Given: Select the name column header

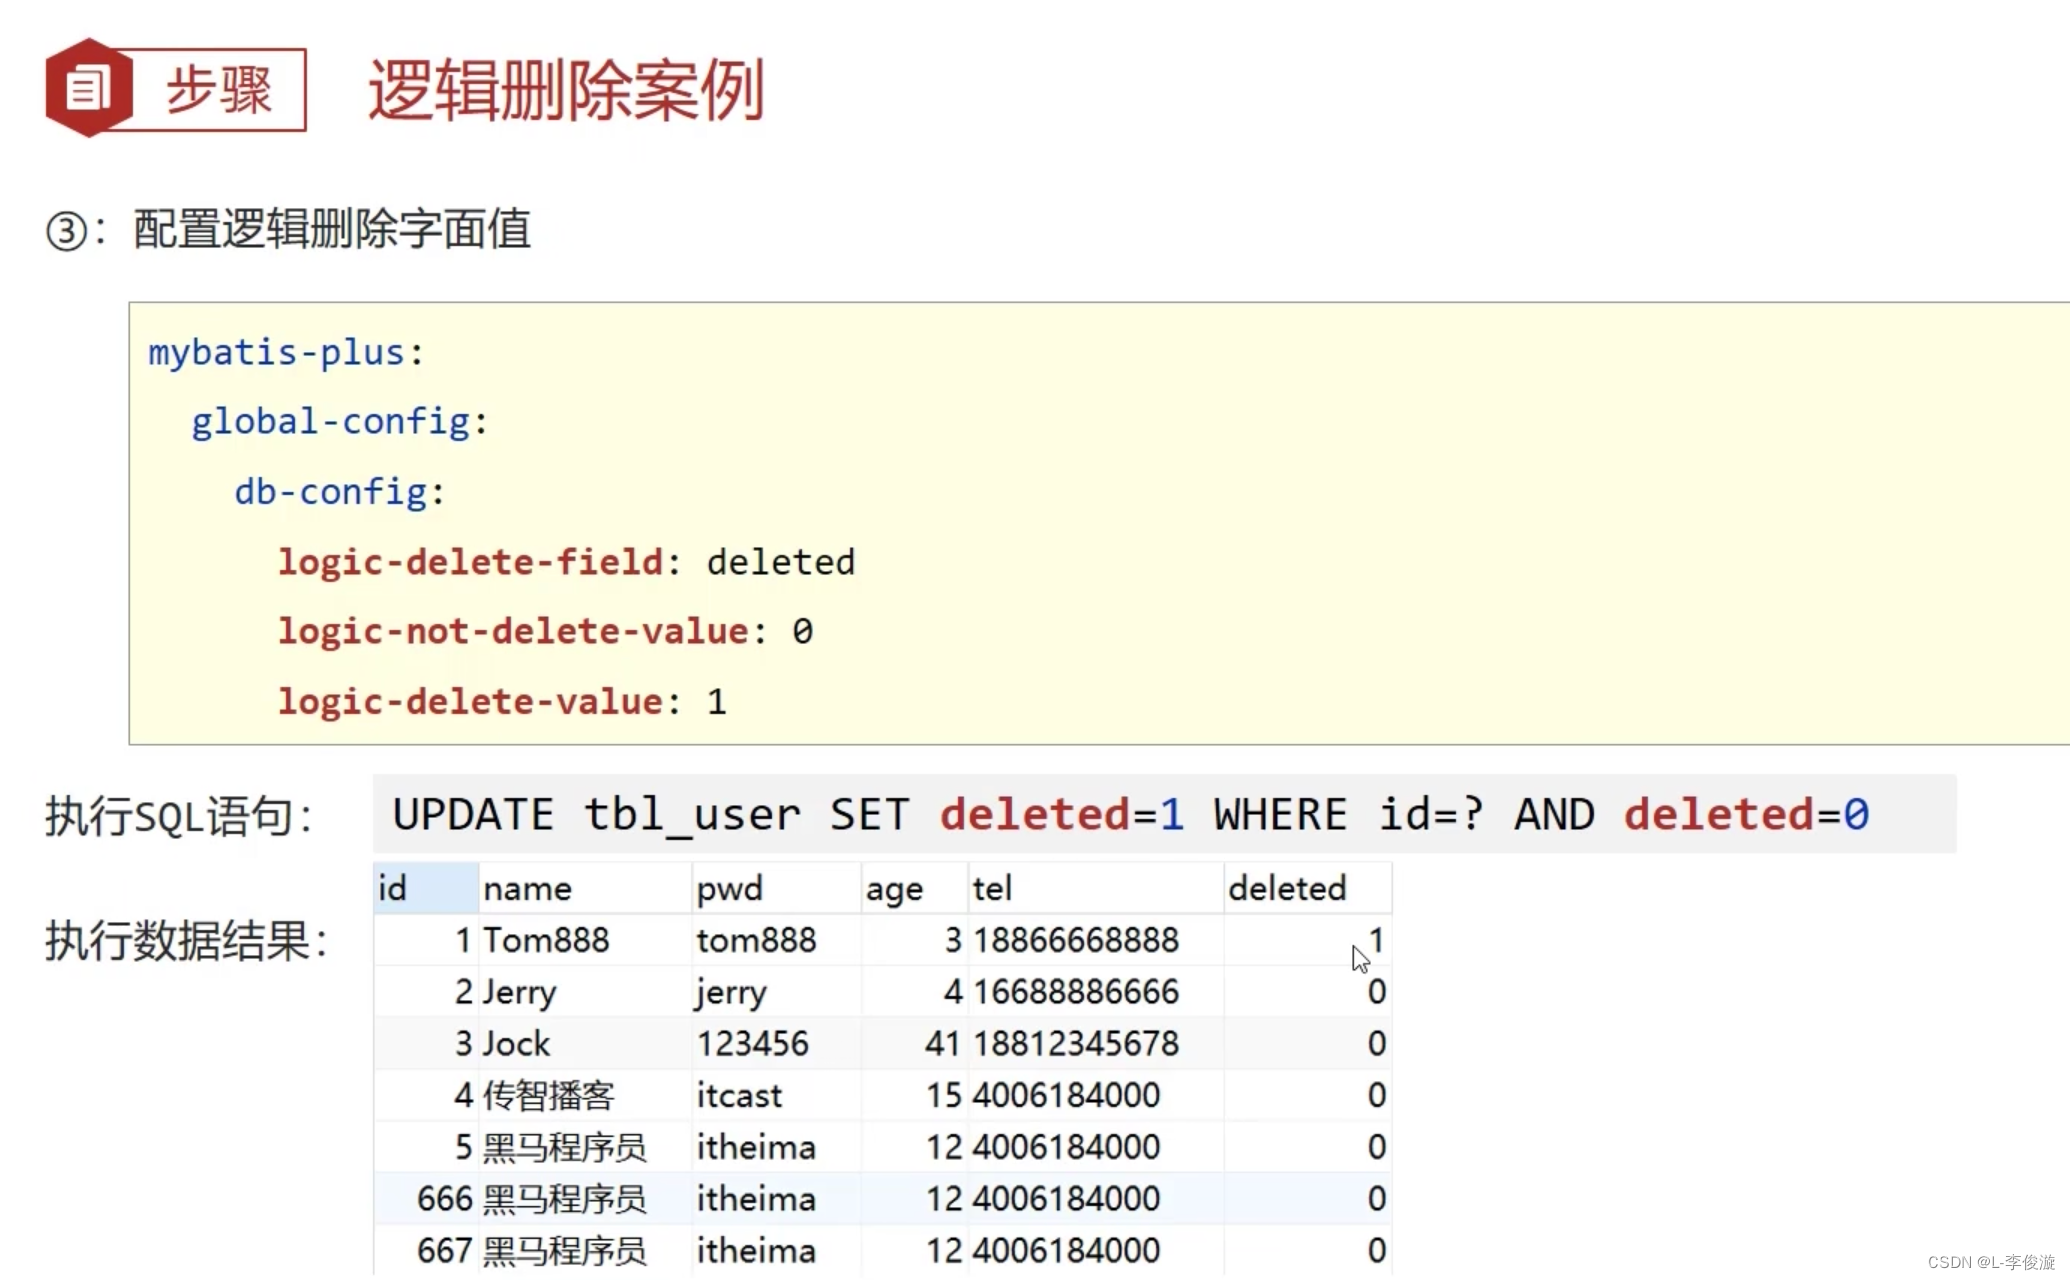Looking at the screenshot, I should coord(585,888).
